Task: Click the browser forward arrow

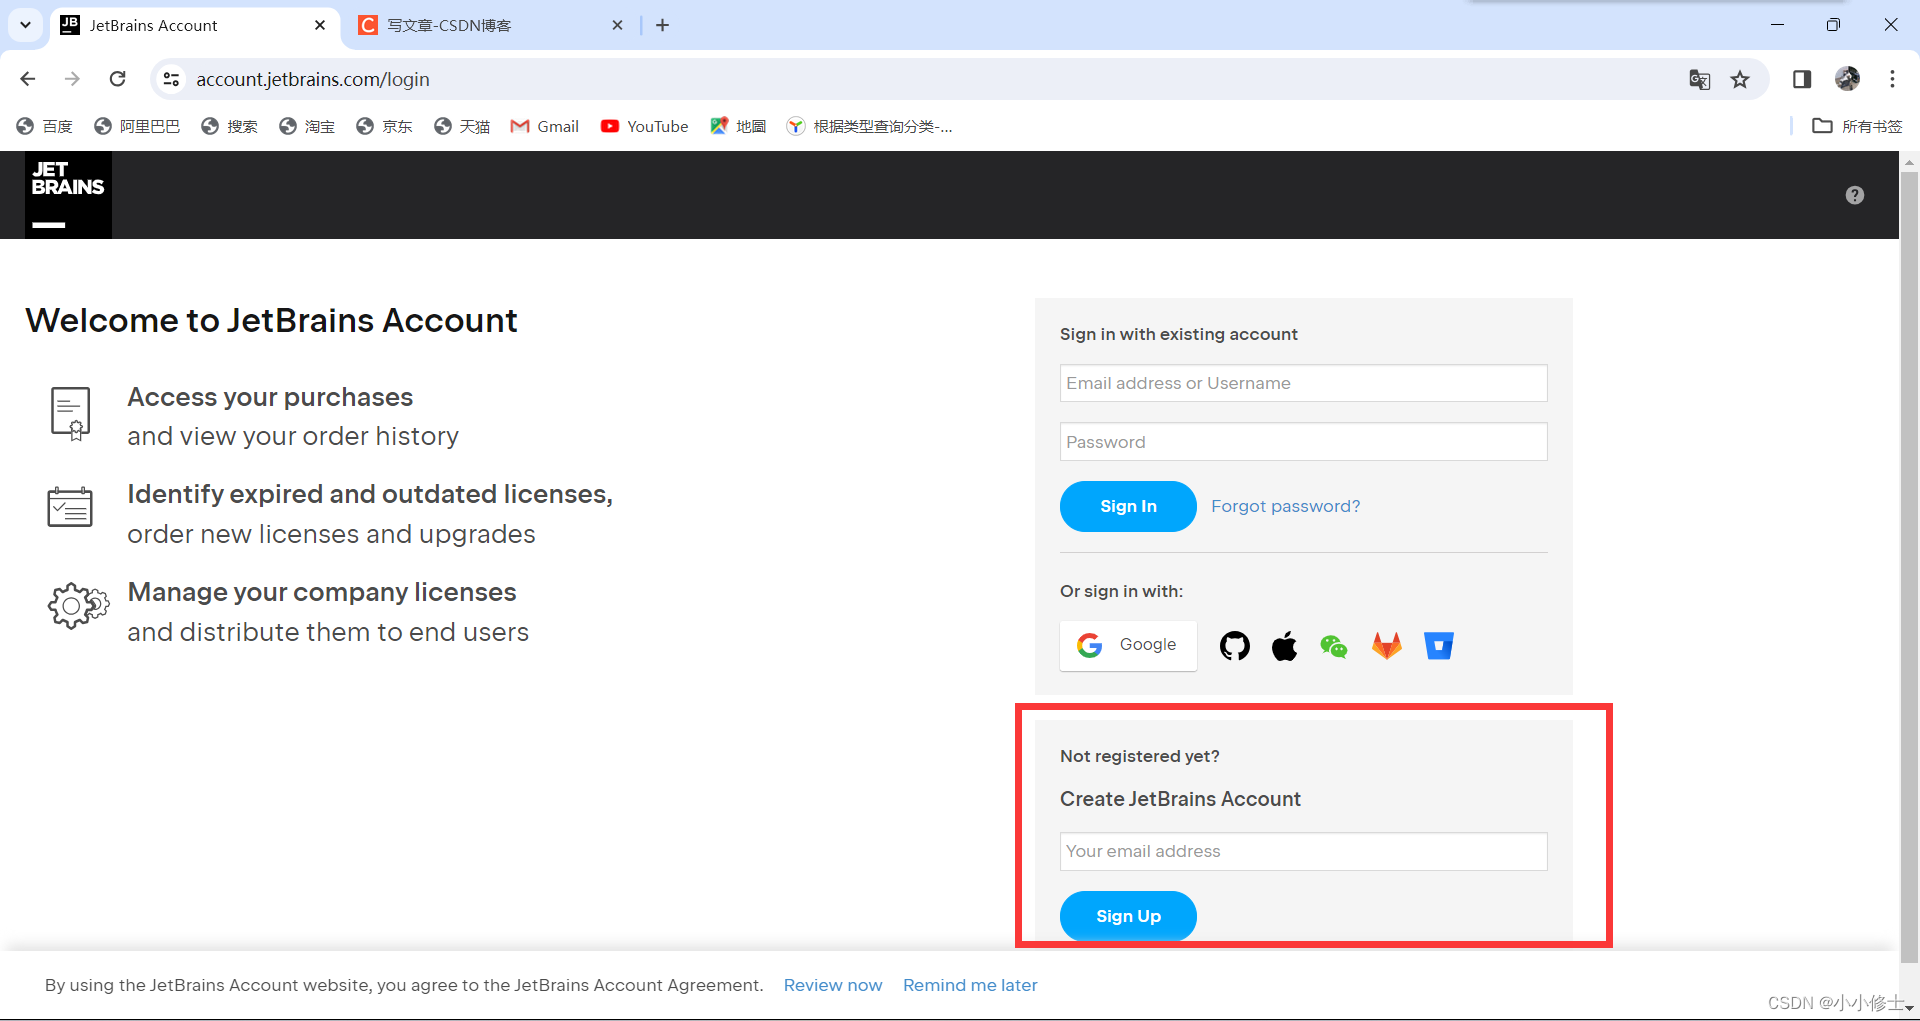Action: (x=72, y=79)
